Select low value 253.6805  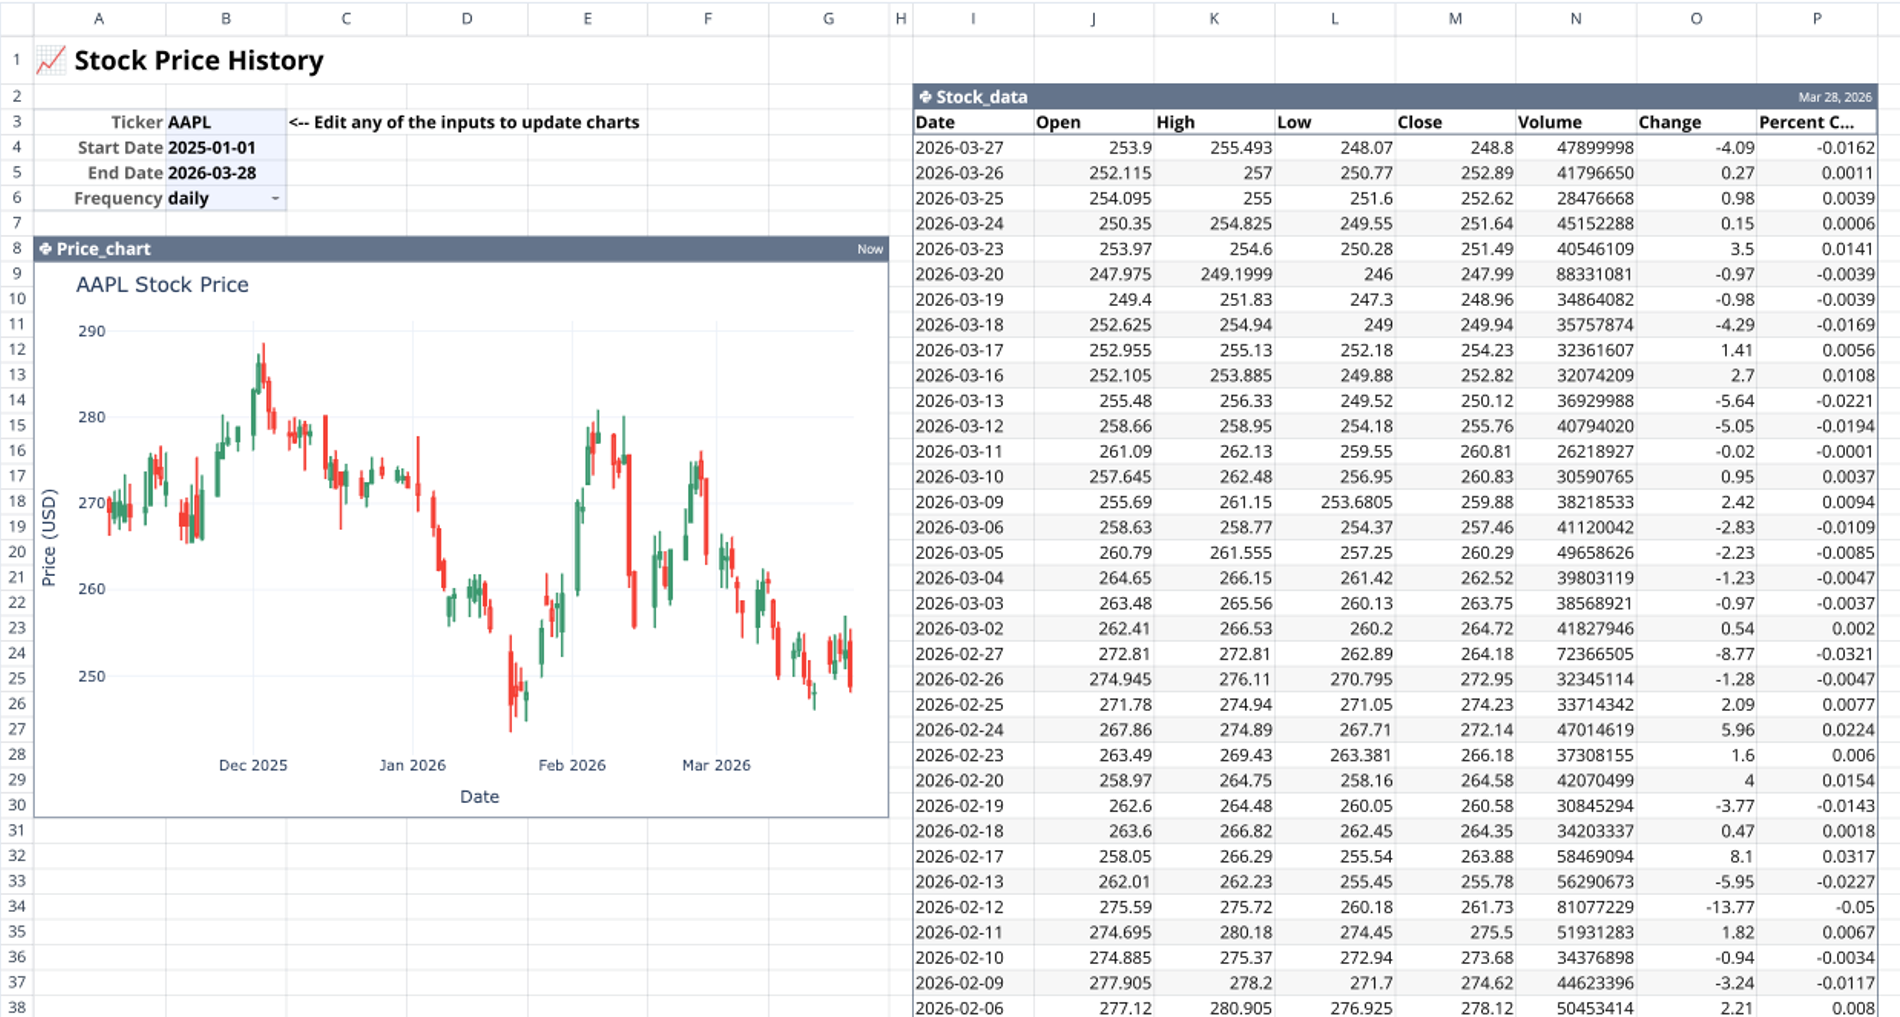click(x=1335, y=502)
